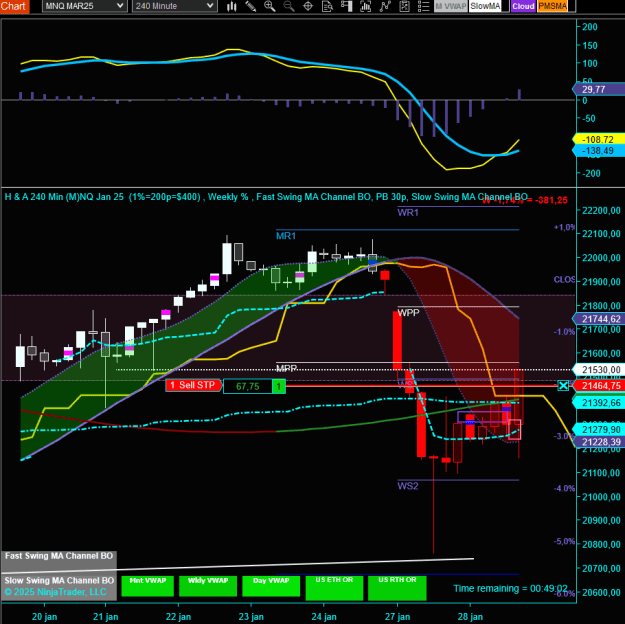Click the 21 jan date label

pyautogui.click(x=106, y=617)
